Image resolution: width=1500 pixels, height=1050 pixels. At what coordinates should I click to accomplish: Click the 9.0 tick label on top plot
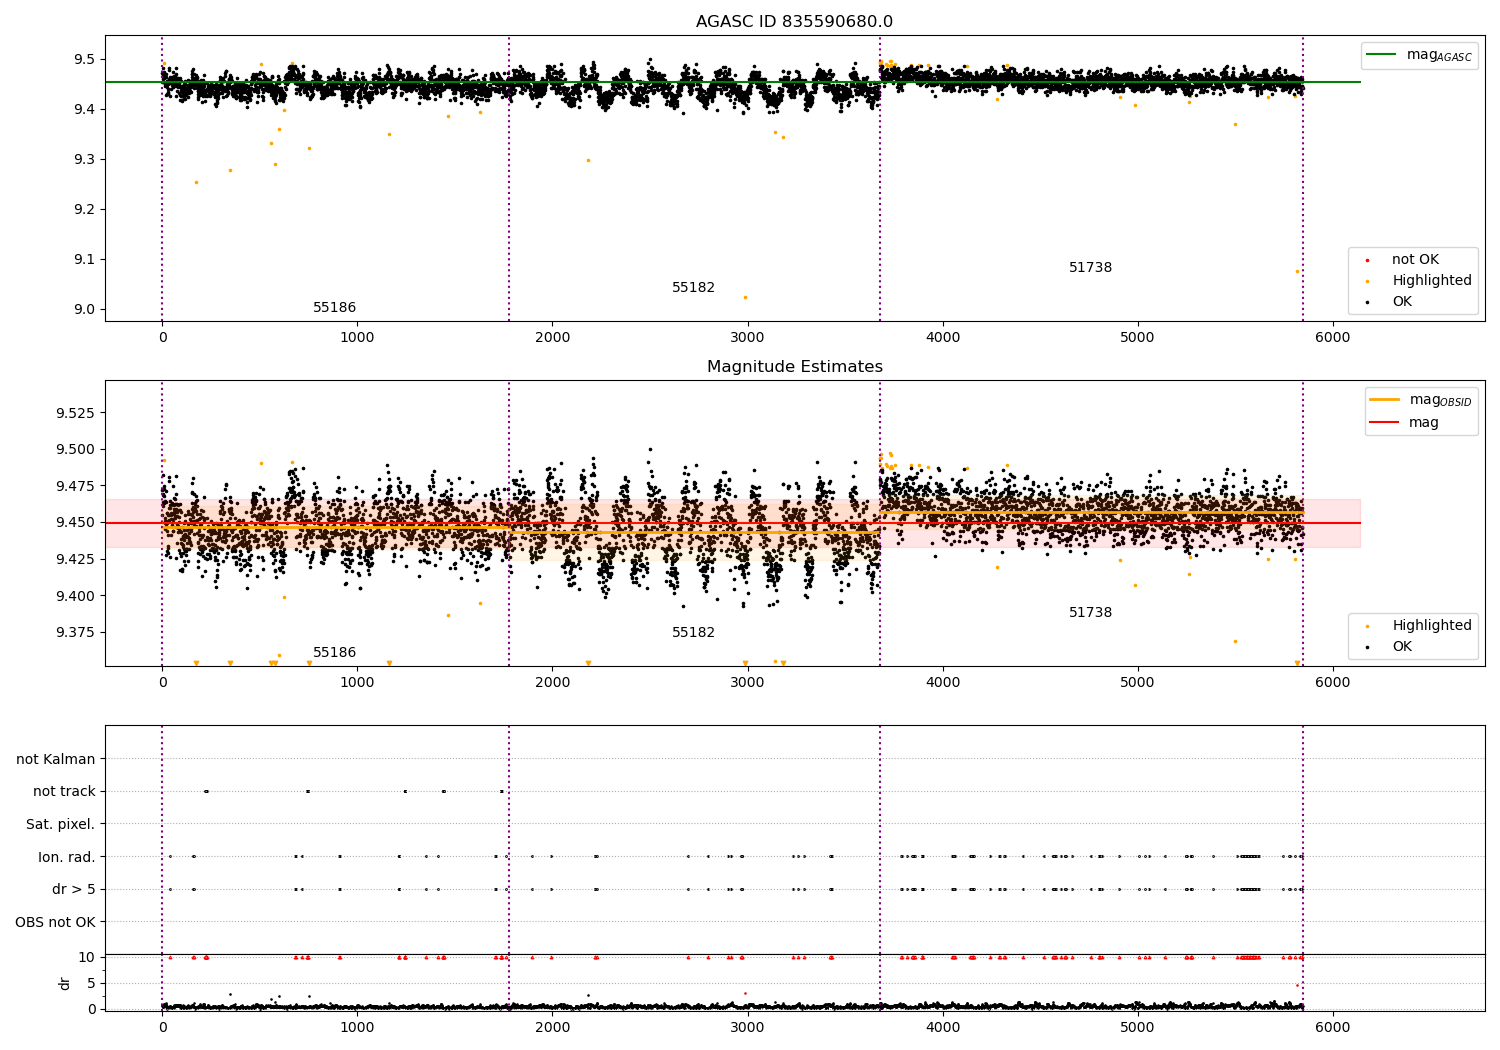tap(84, 310)
